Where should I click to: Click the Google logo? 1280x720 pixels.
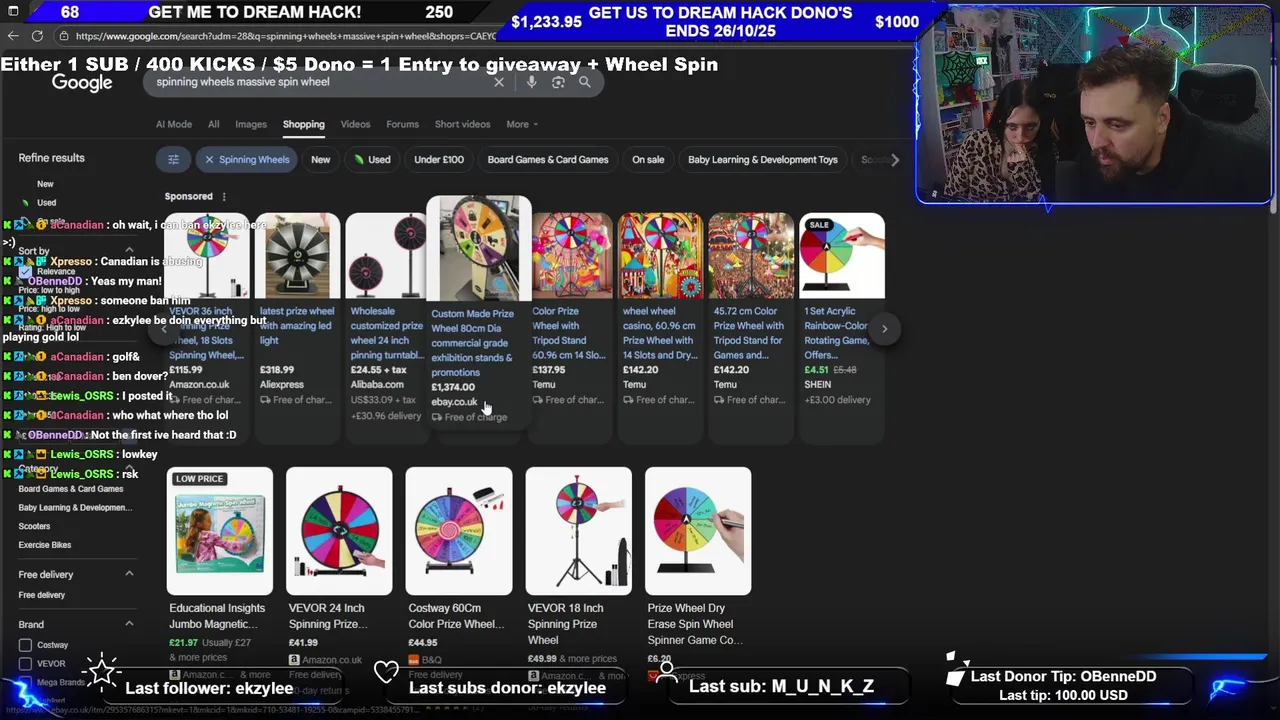tap(82, 83)
